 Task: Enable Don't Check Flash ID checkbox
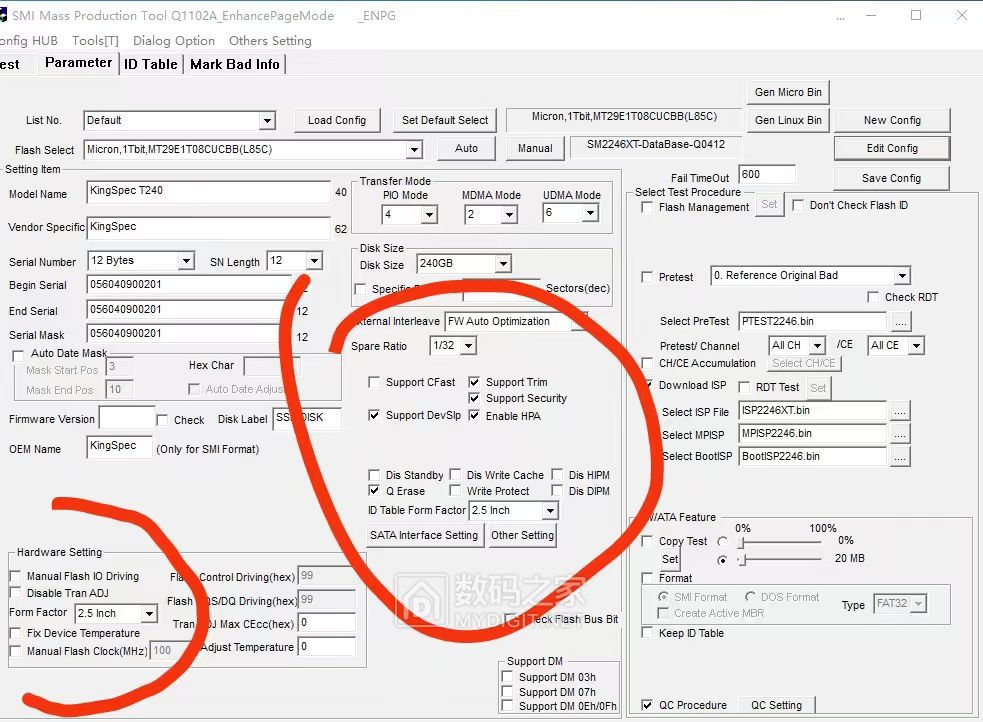pyautogui.click(x=798, y=205)
